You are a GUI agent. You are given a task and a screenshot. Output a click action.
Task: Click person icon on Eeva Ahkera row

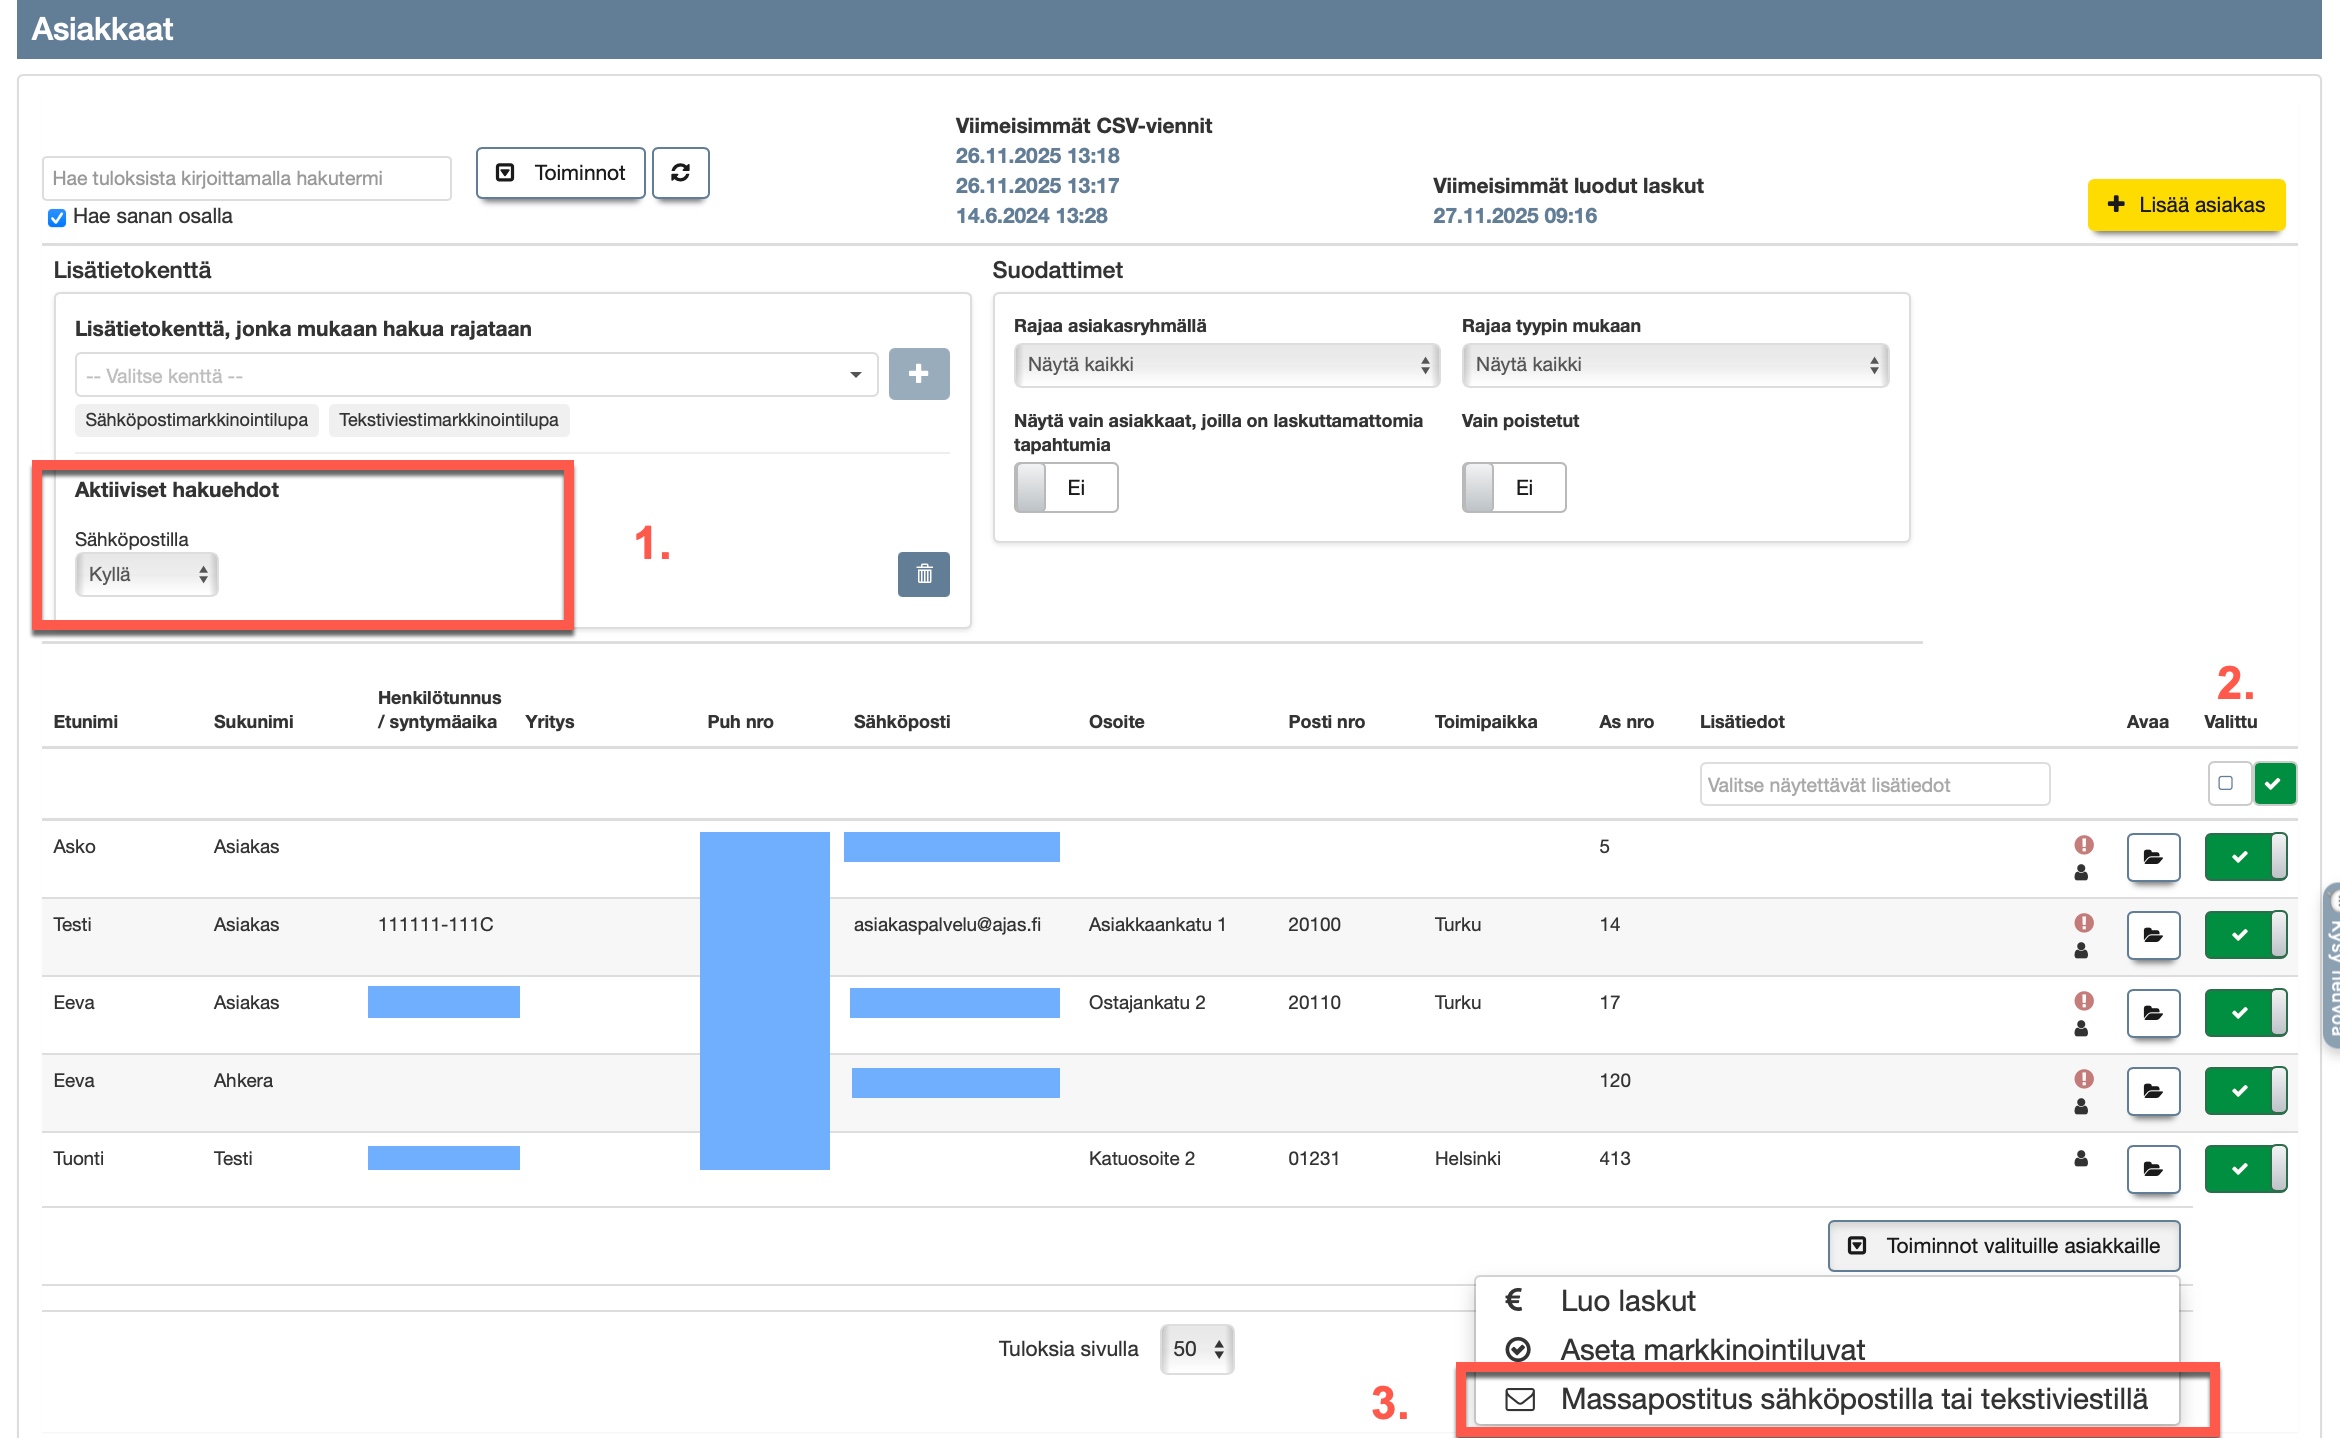click(2081, 1107)
